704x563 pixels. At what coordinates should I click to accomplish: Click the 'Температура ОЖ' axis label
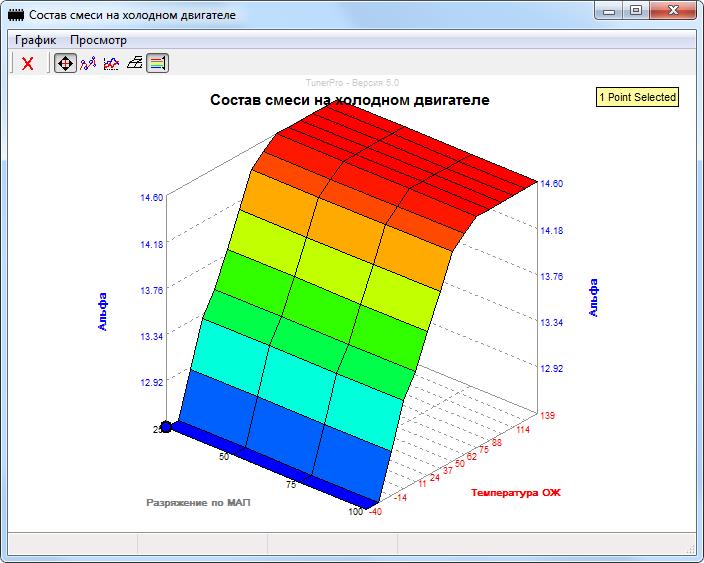(x=517, y=492)
